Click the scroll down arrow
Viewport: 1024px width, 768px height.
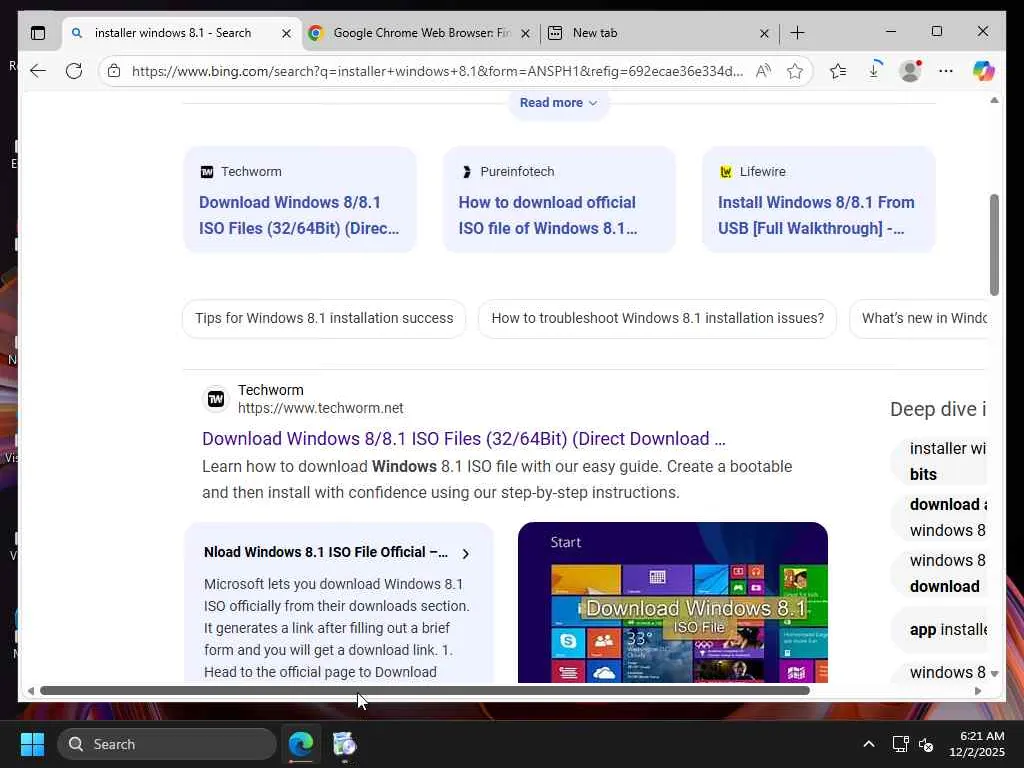click(x=994, y=673)
